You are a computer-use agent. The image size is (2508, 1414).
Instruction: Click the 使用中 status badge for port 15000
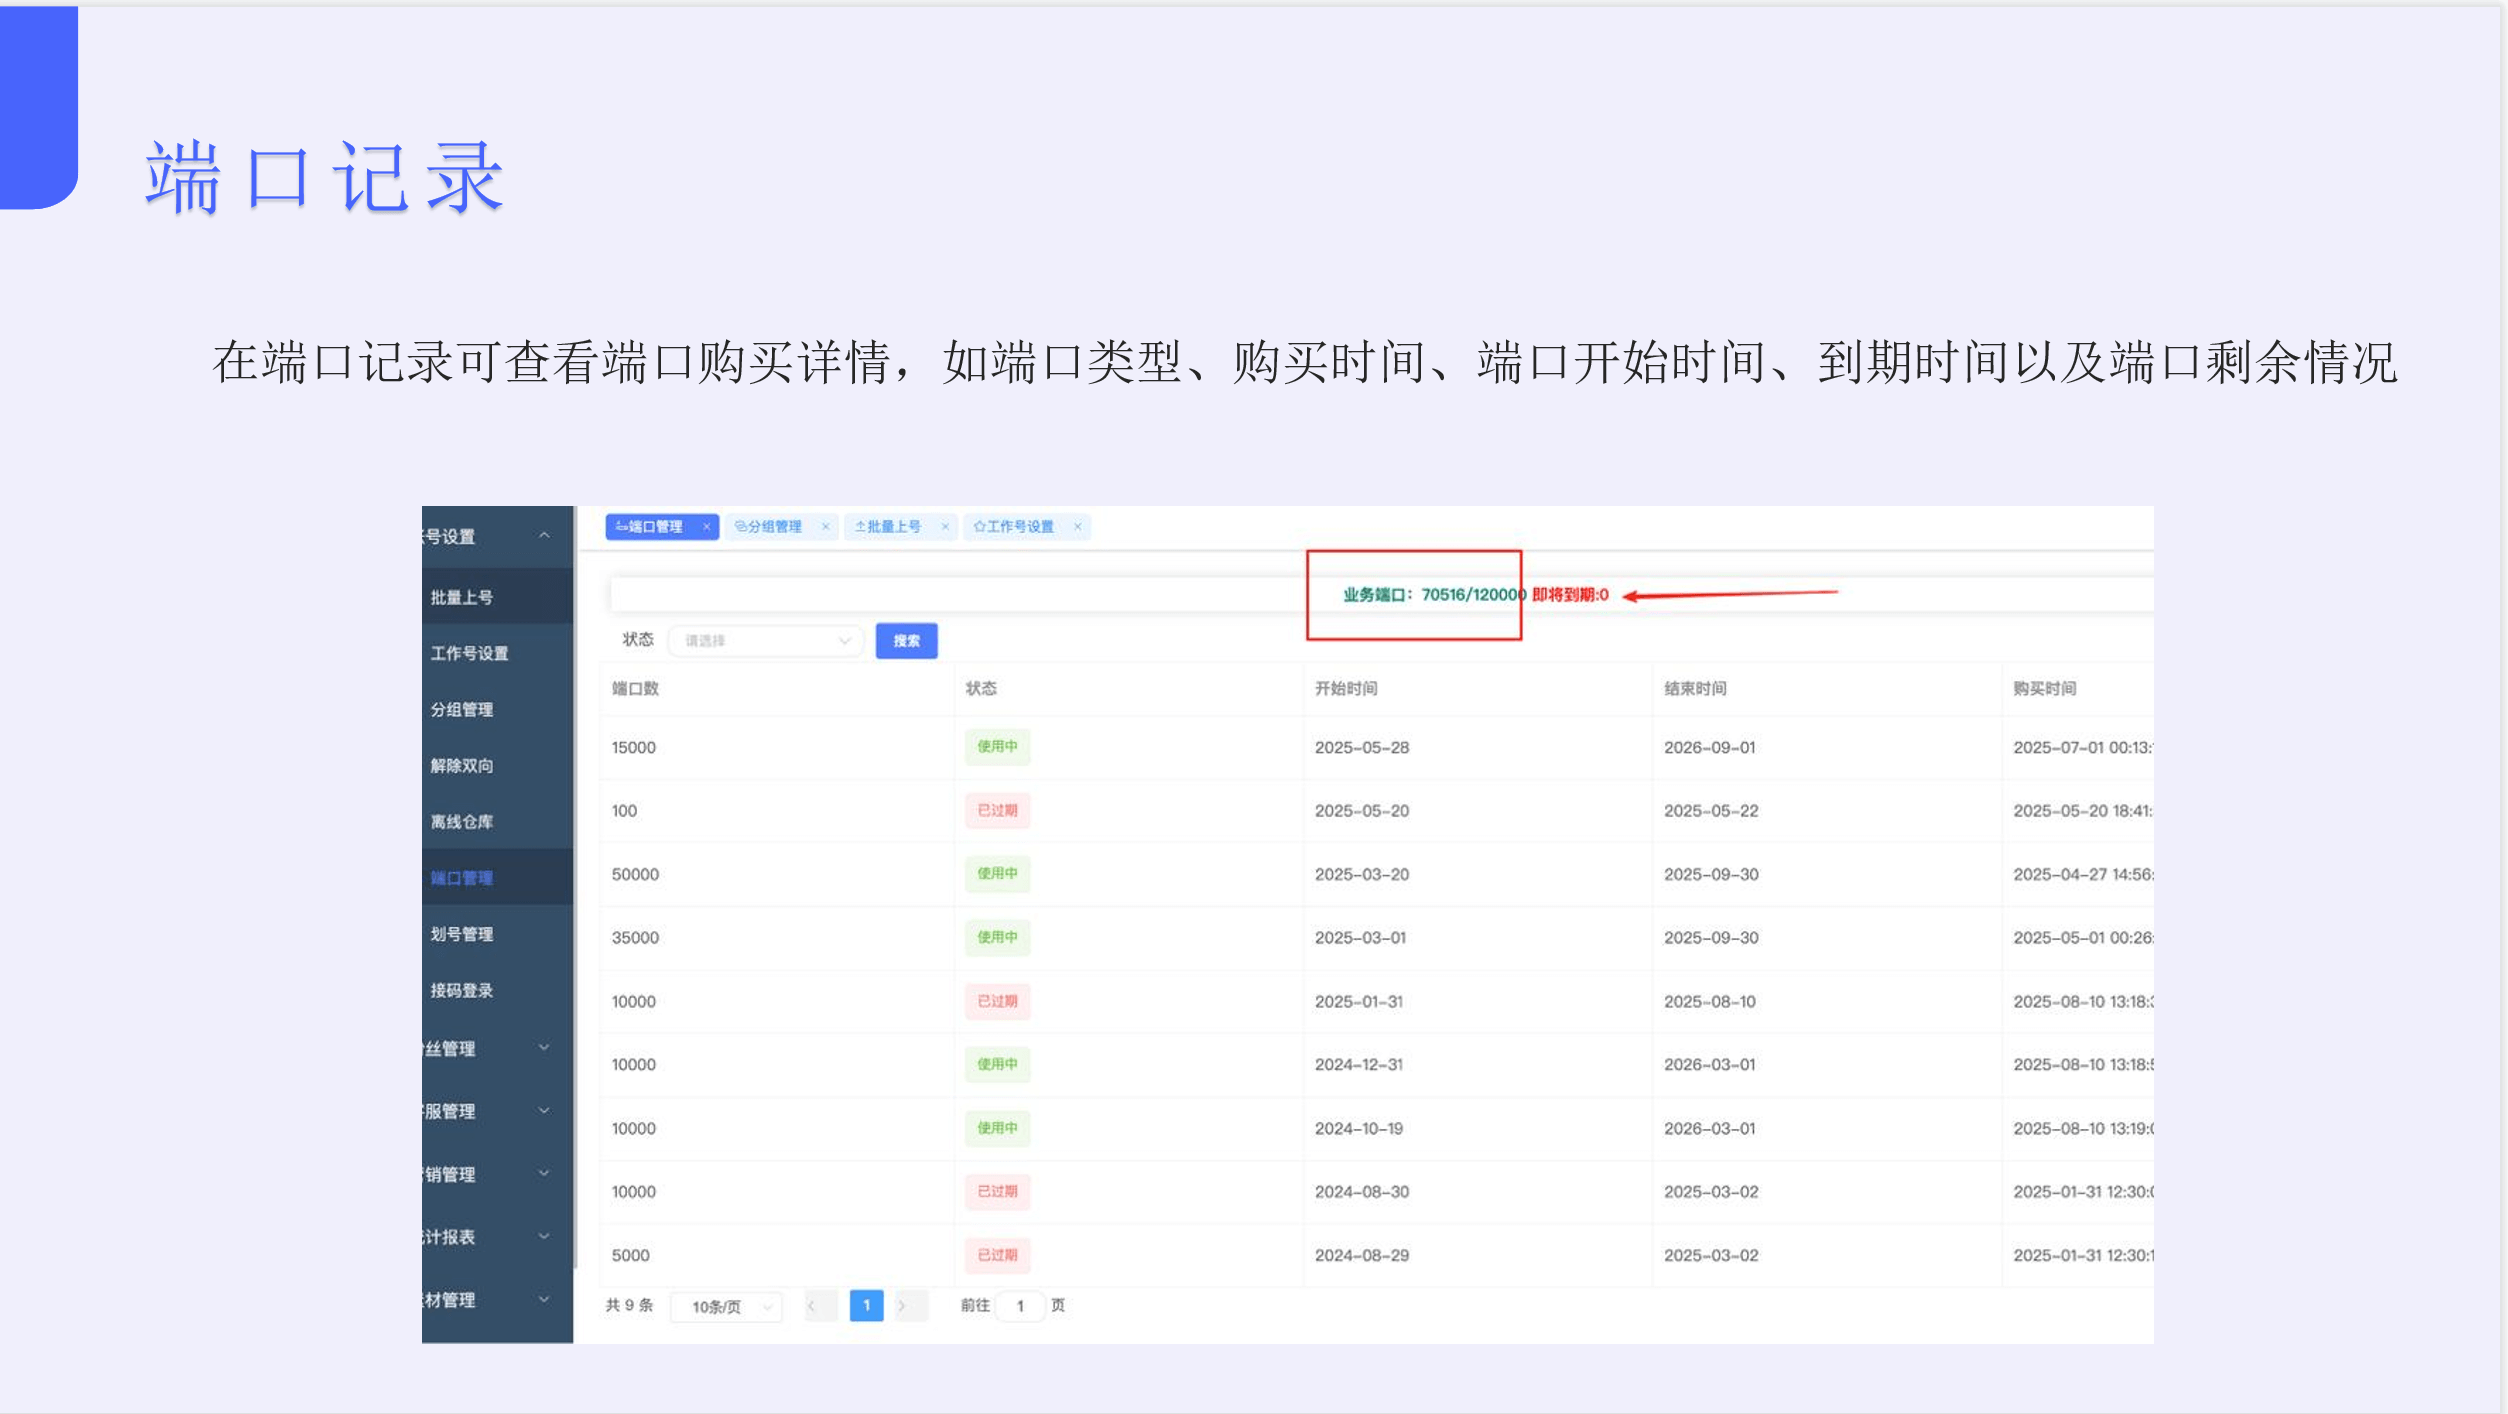coord(998,747)
